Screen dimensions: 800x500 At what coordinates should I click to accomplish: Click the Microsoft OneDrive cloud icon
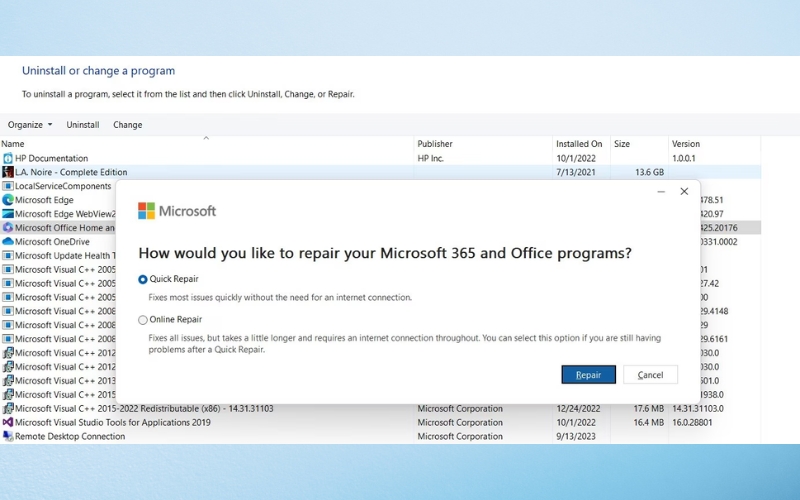coord(8,241)
